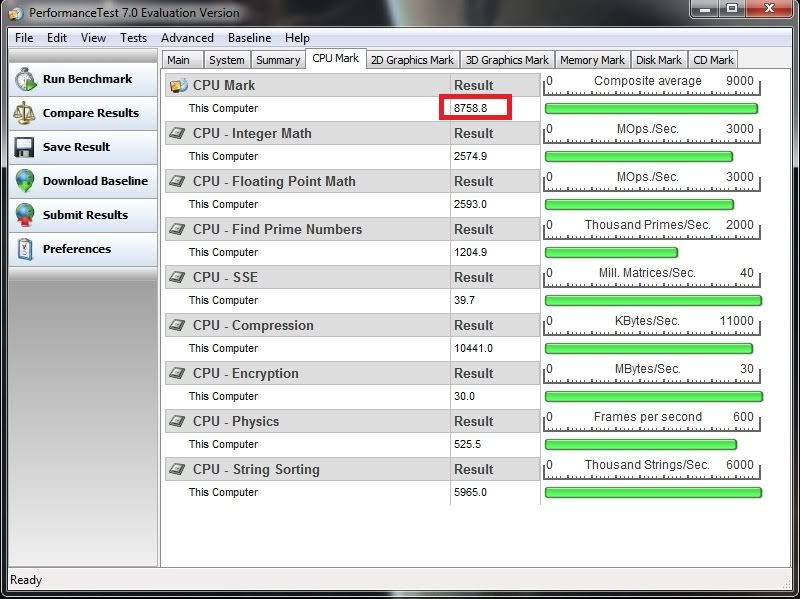The image size is (800, 599).
Task: Select the CPU Mark score 8758.8
Action: pyautogui.click(x=470, y=108)
